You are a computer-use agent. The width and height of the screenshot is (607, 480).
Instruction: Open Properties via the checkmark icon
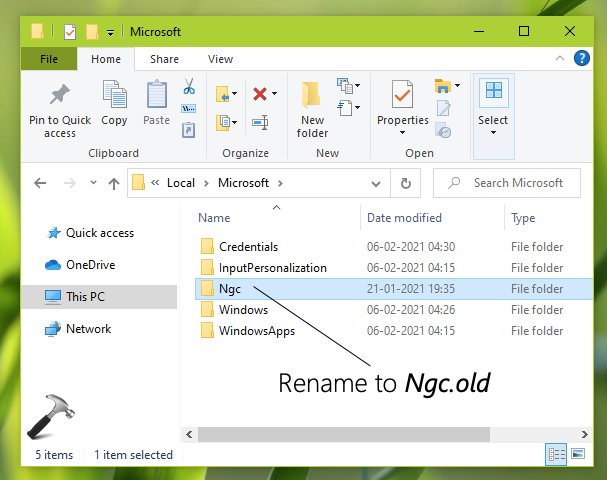pos(402,94)
